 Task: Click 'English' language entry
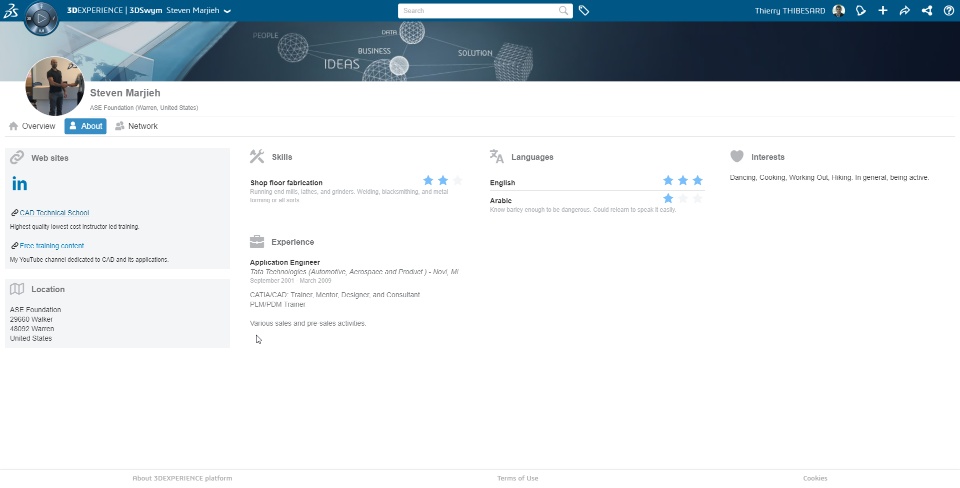click(x=502, y=182)
